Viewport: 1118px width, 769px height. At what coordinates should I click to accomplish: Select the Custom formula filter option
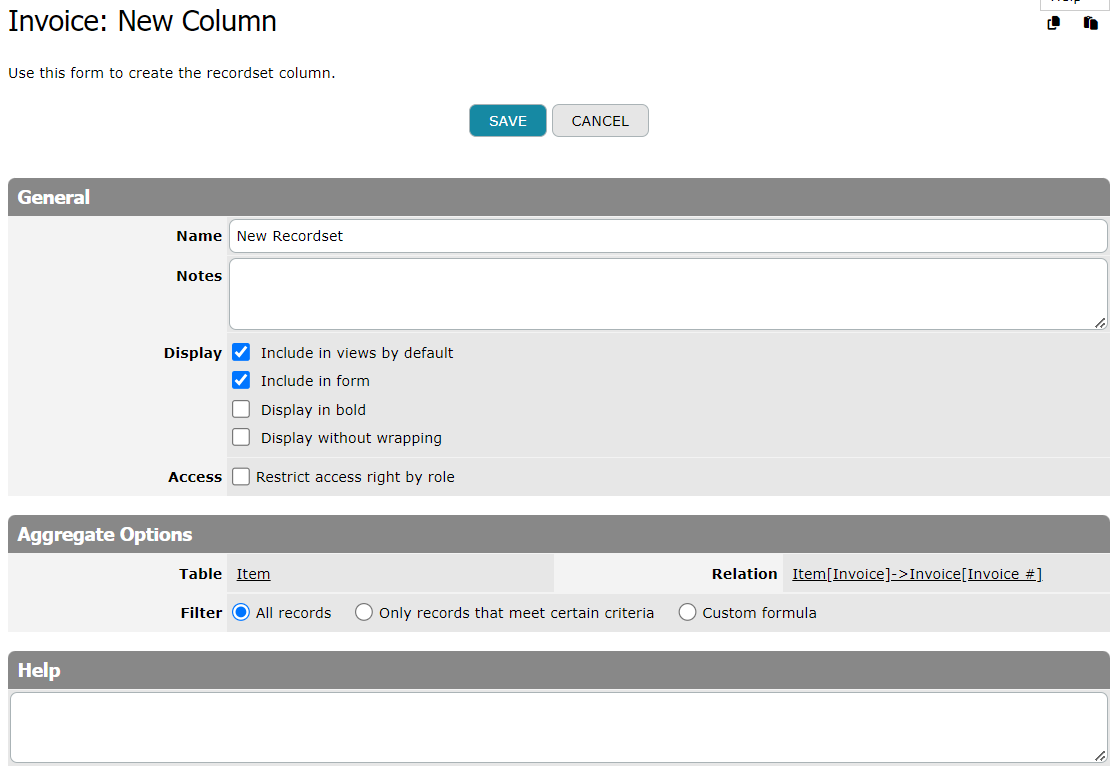[687, 612]
